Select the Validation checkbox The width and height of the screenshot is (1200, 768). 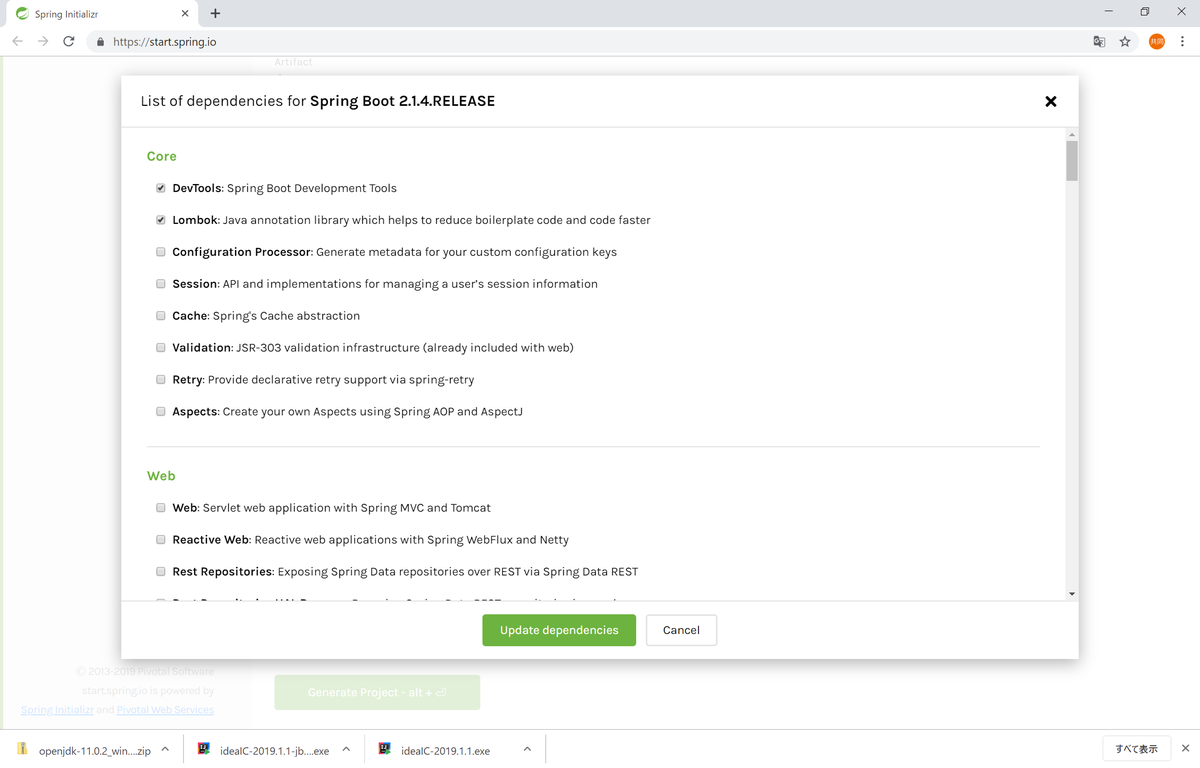(161, 348)
